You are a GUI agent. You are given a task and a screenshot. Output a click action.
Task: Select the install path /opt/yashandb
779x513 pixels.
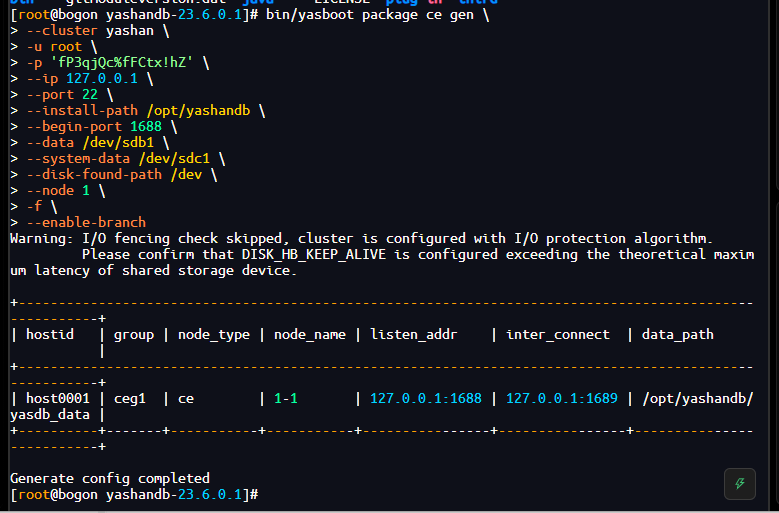[198, 111]
